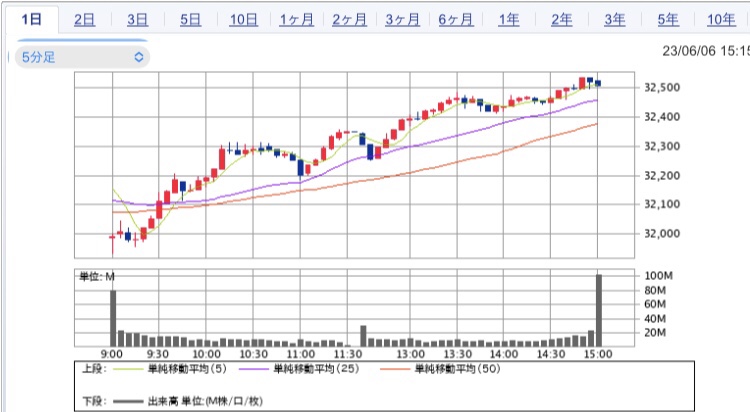Click the 32,200 price axis label
The image size is (750, 412).
click(x=662, y=176)
